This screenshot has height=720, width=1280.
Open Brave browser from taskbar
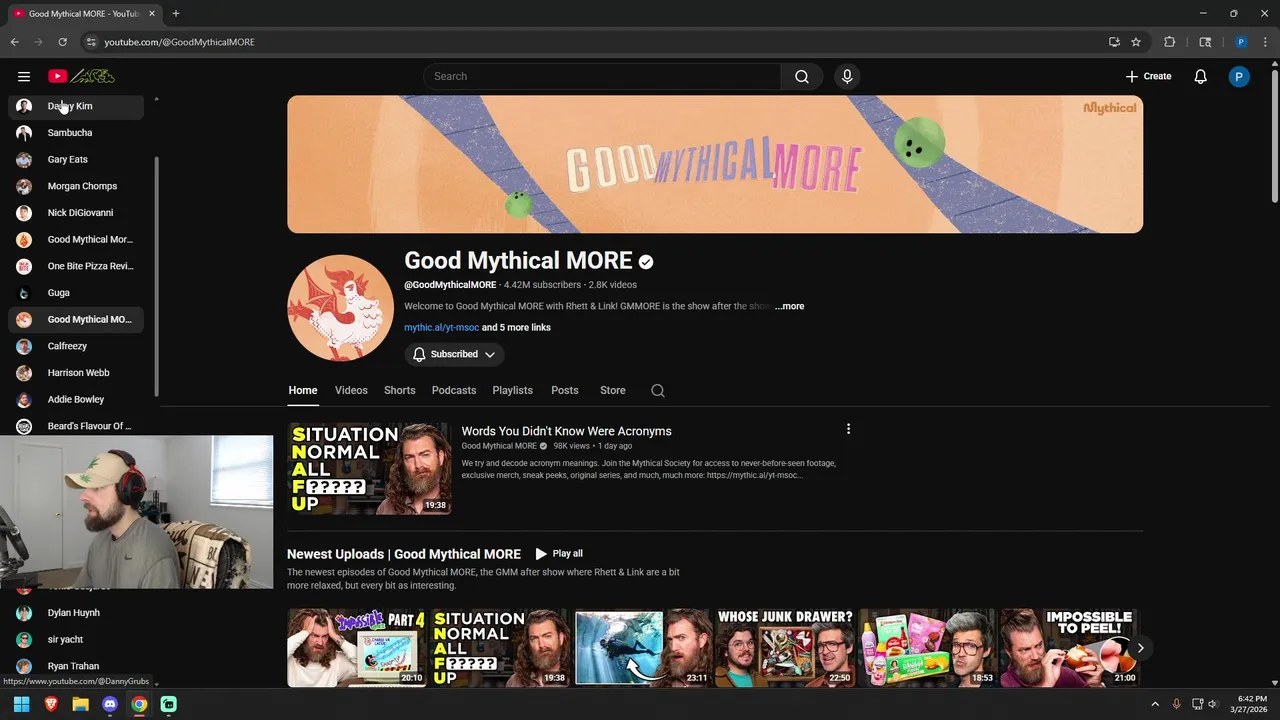coord(51,704)
